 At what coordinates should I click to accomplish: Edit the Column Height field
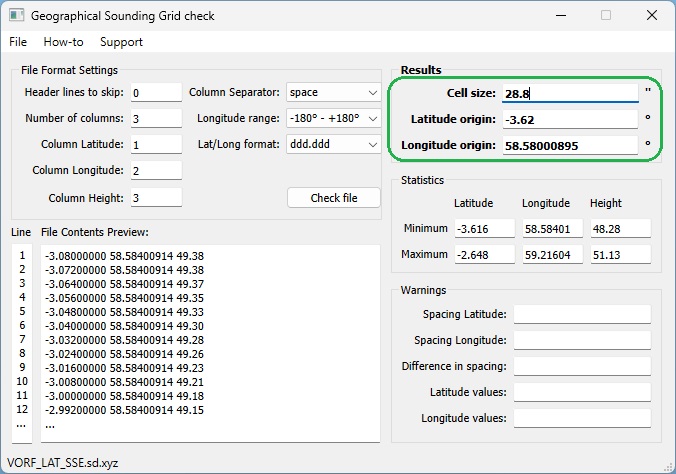pos(154,198)
